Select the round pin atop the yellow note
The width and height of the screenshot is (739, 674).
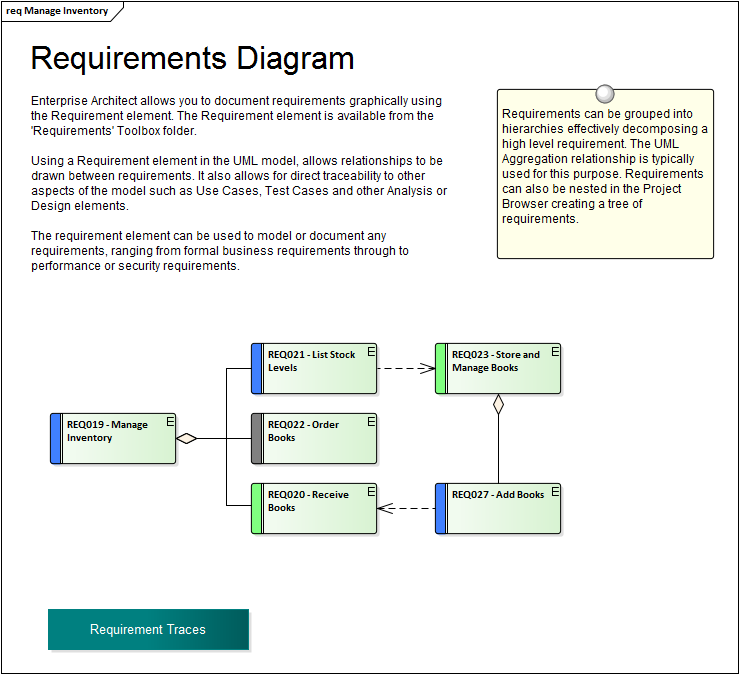click(604, 94)
